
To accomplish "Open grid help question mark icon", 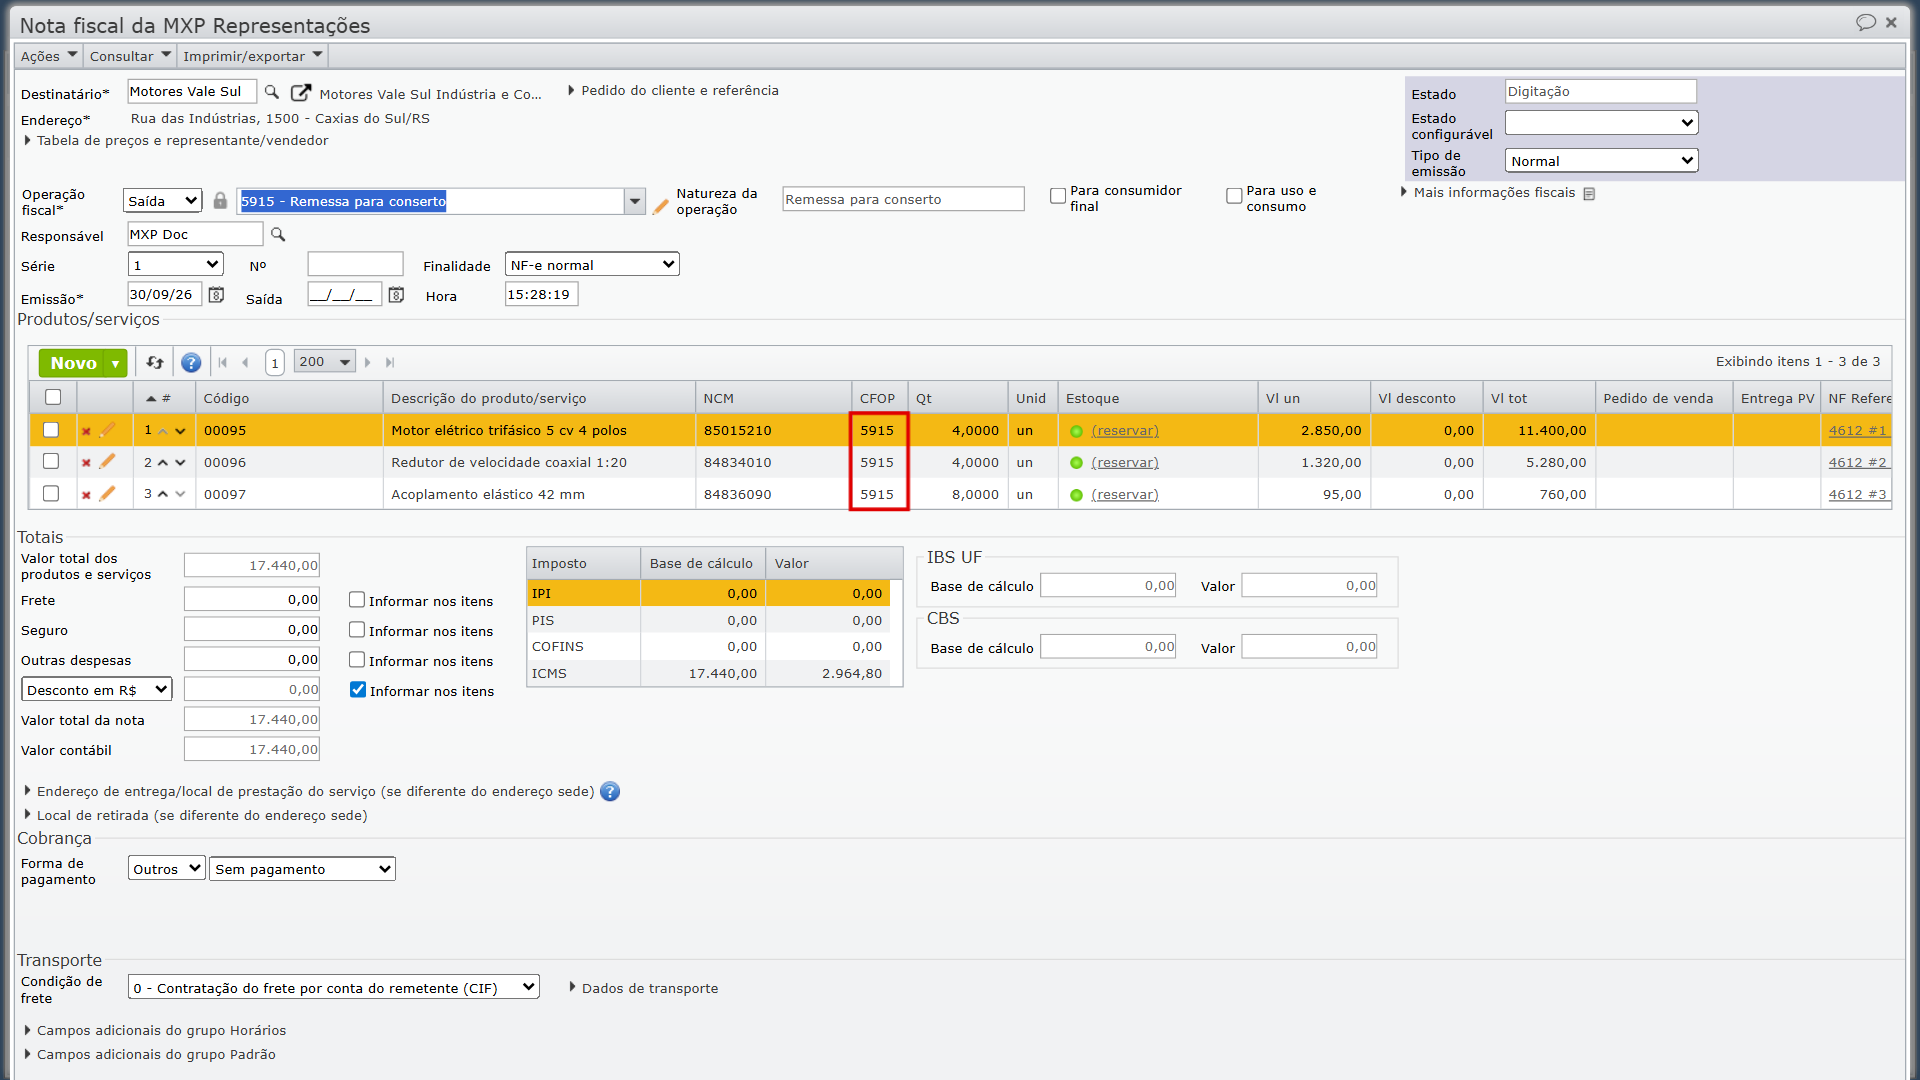I will pos(191,362).
